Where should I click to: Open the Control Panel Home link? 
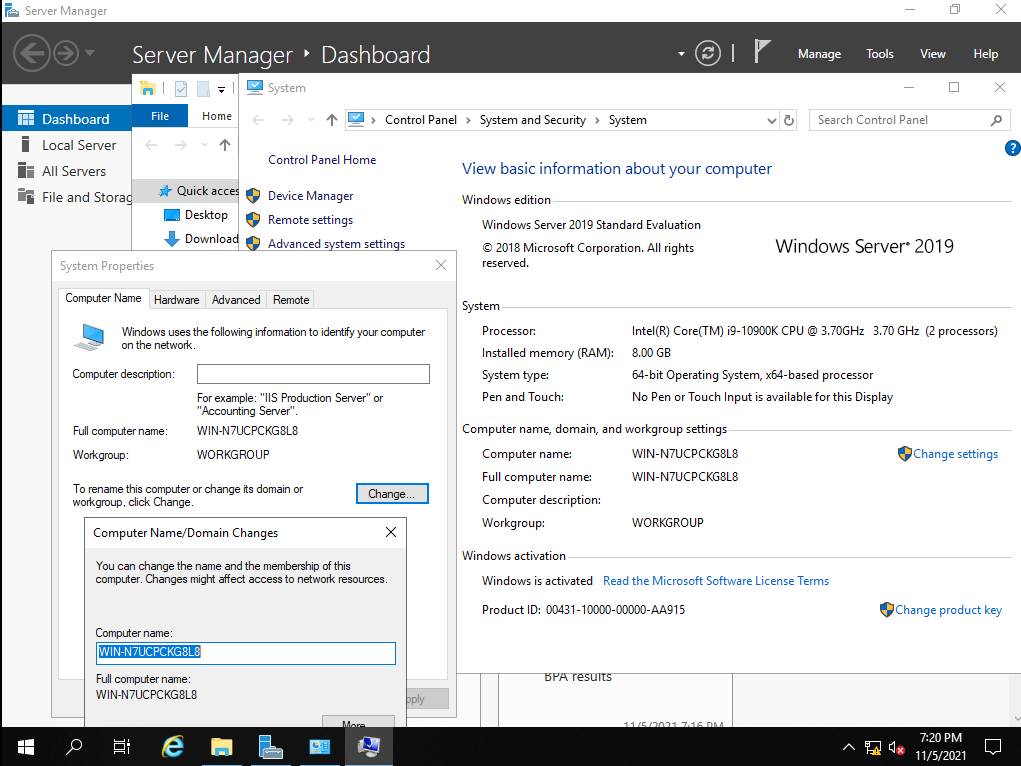tap(322, 160)
